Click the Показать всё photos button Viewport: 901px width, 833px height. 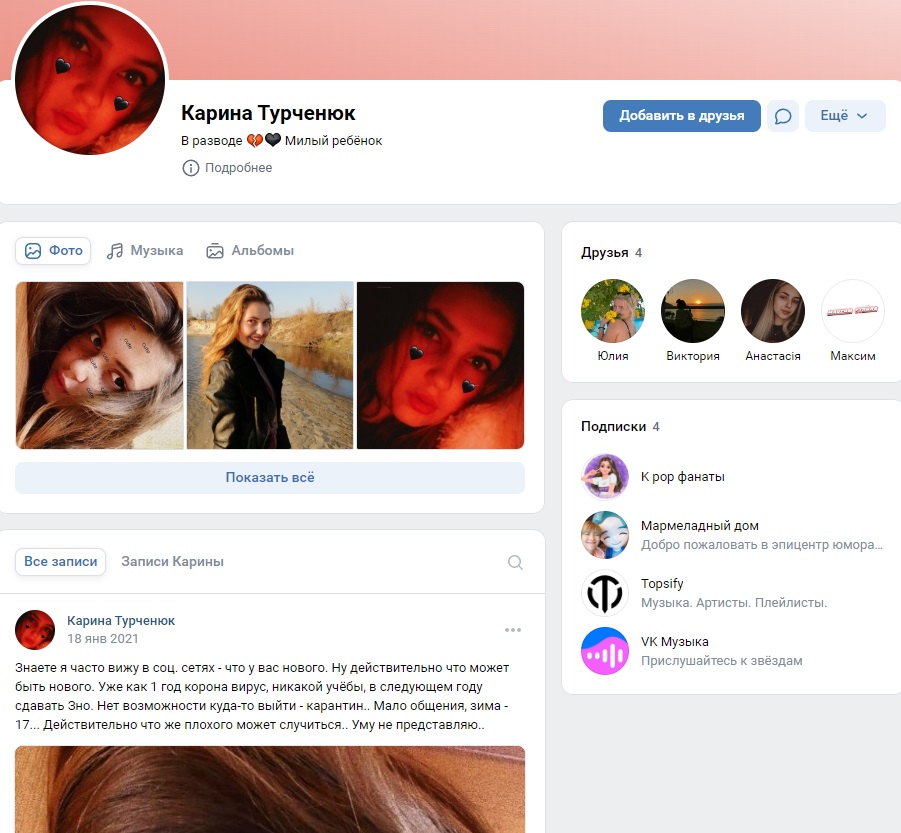pos(270,477)
